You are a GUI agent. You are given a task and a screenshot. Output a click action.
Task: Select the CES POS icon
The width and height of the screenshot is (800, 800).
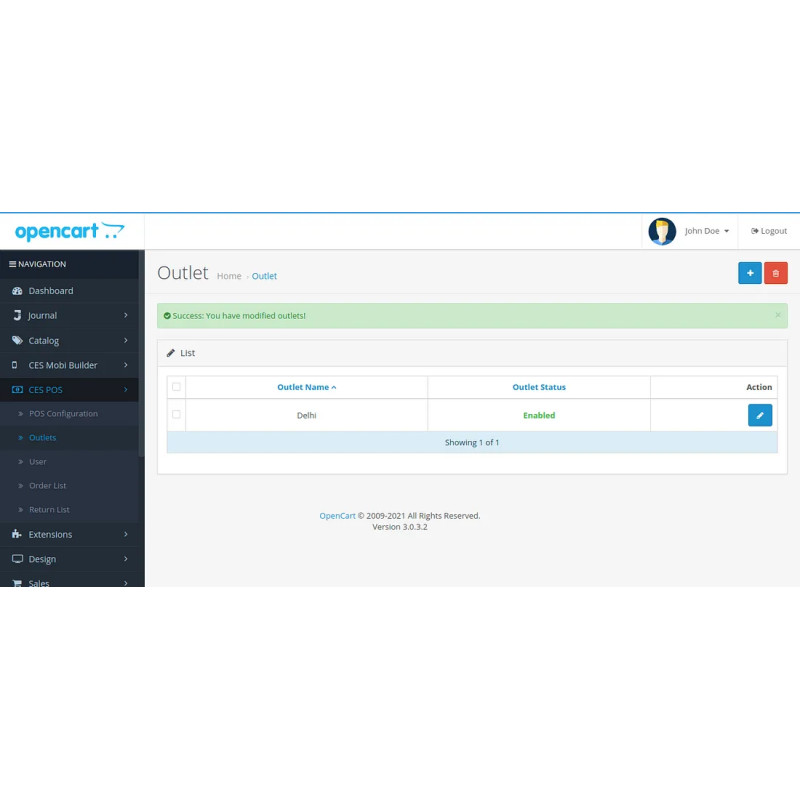[17, 389]
